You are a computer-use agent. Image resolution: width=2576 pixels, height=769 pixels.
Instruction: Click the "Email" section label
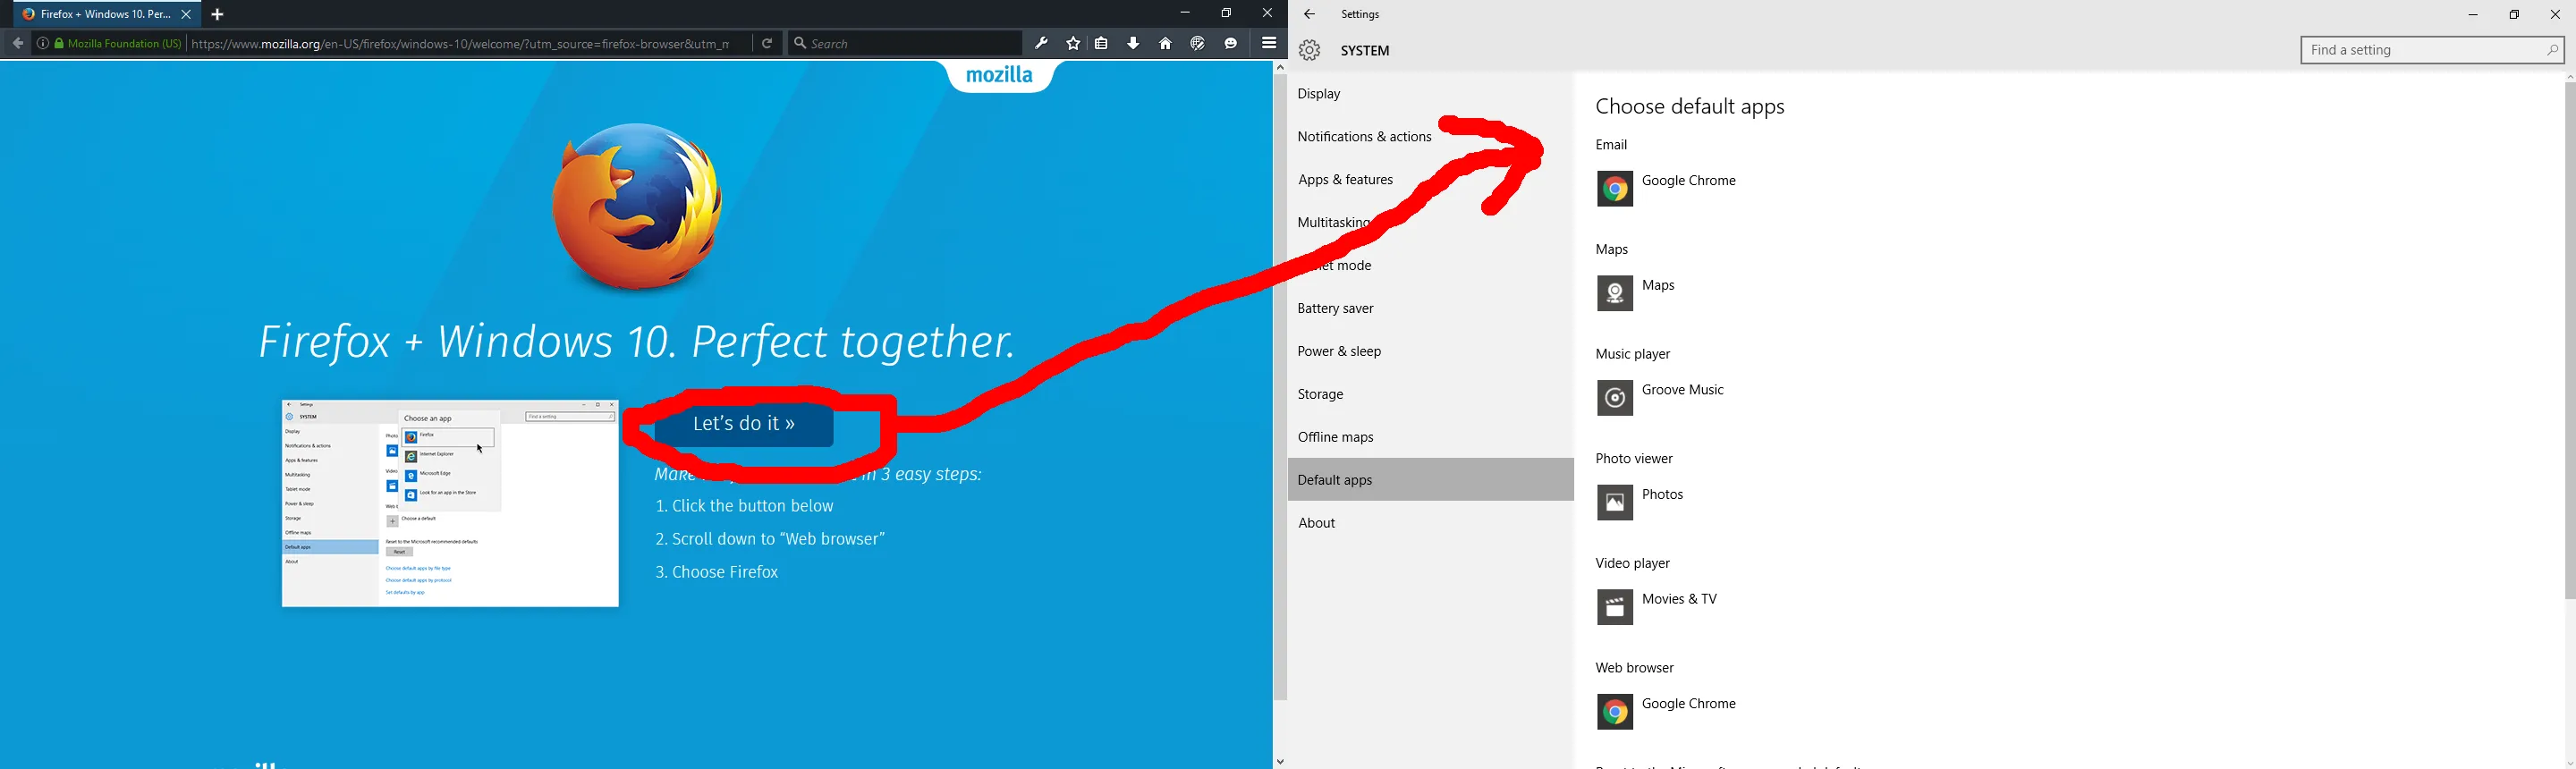coord(1612,145)
